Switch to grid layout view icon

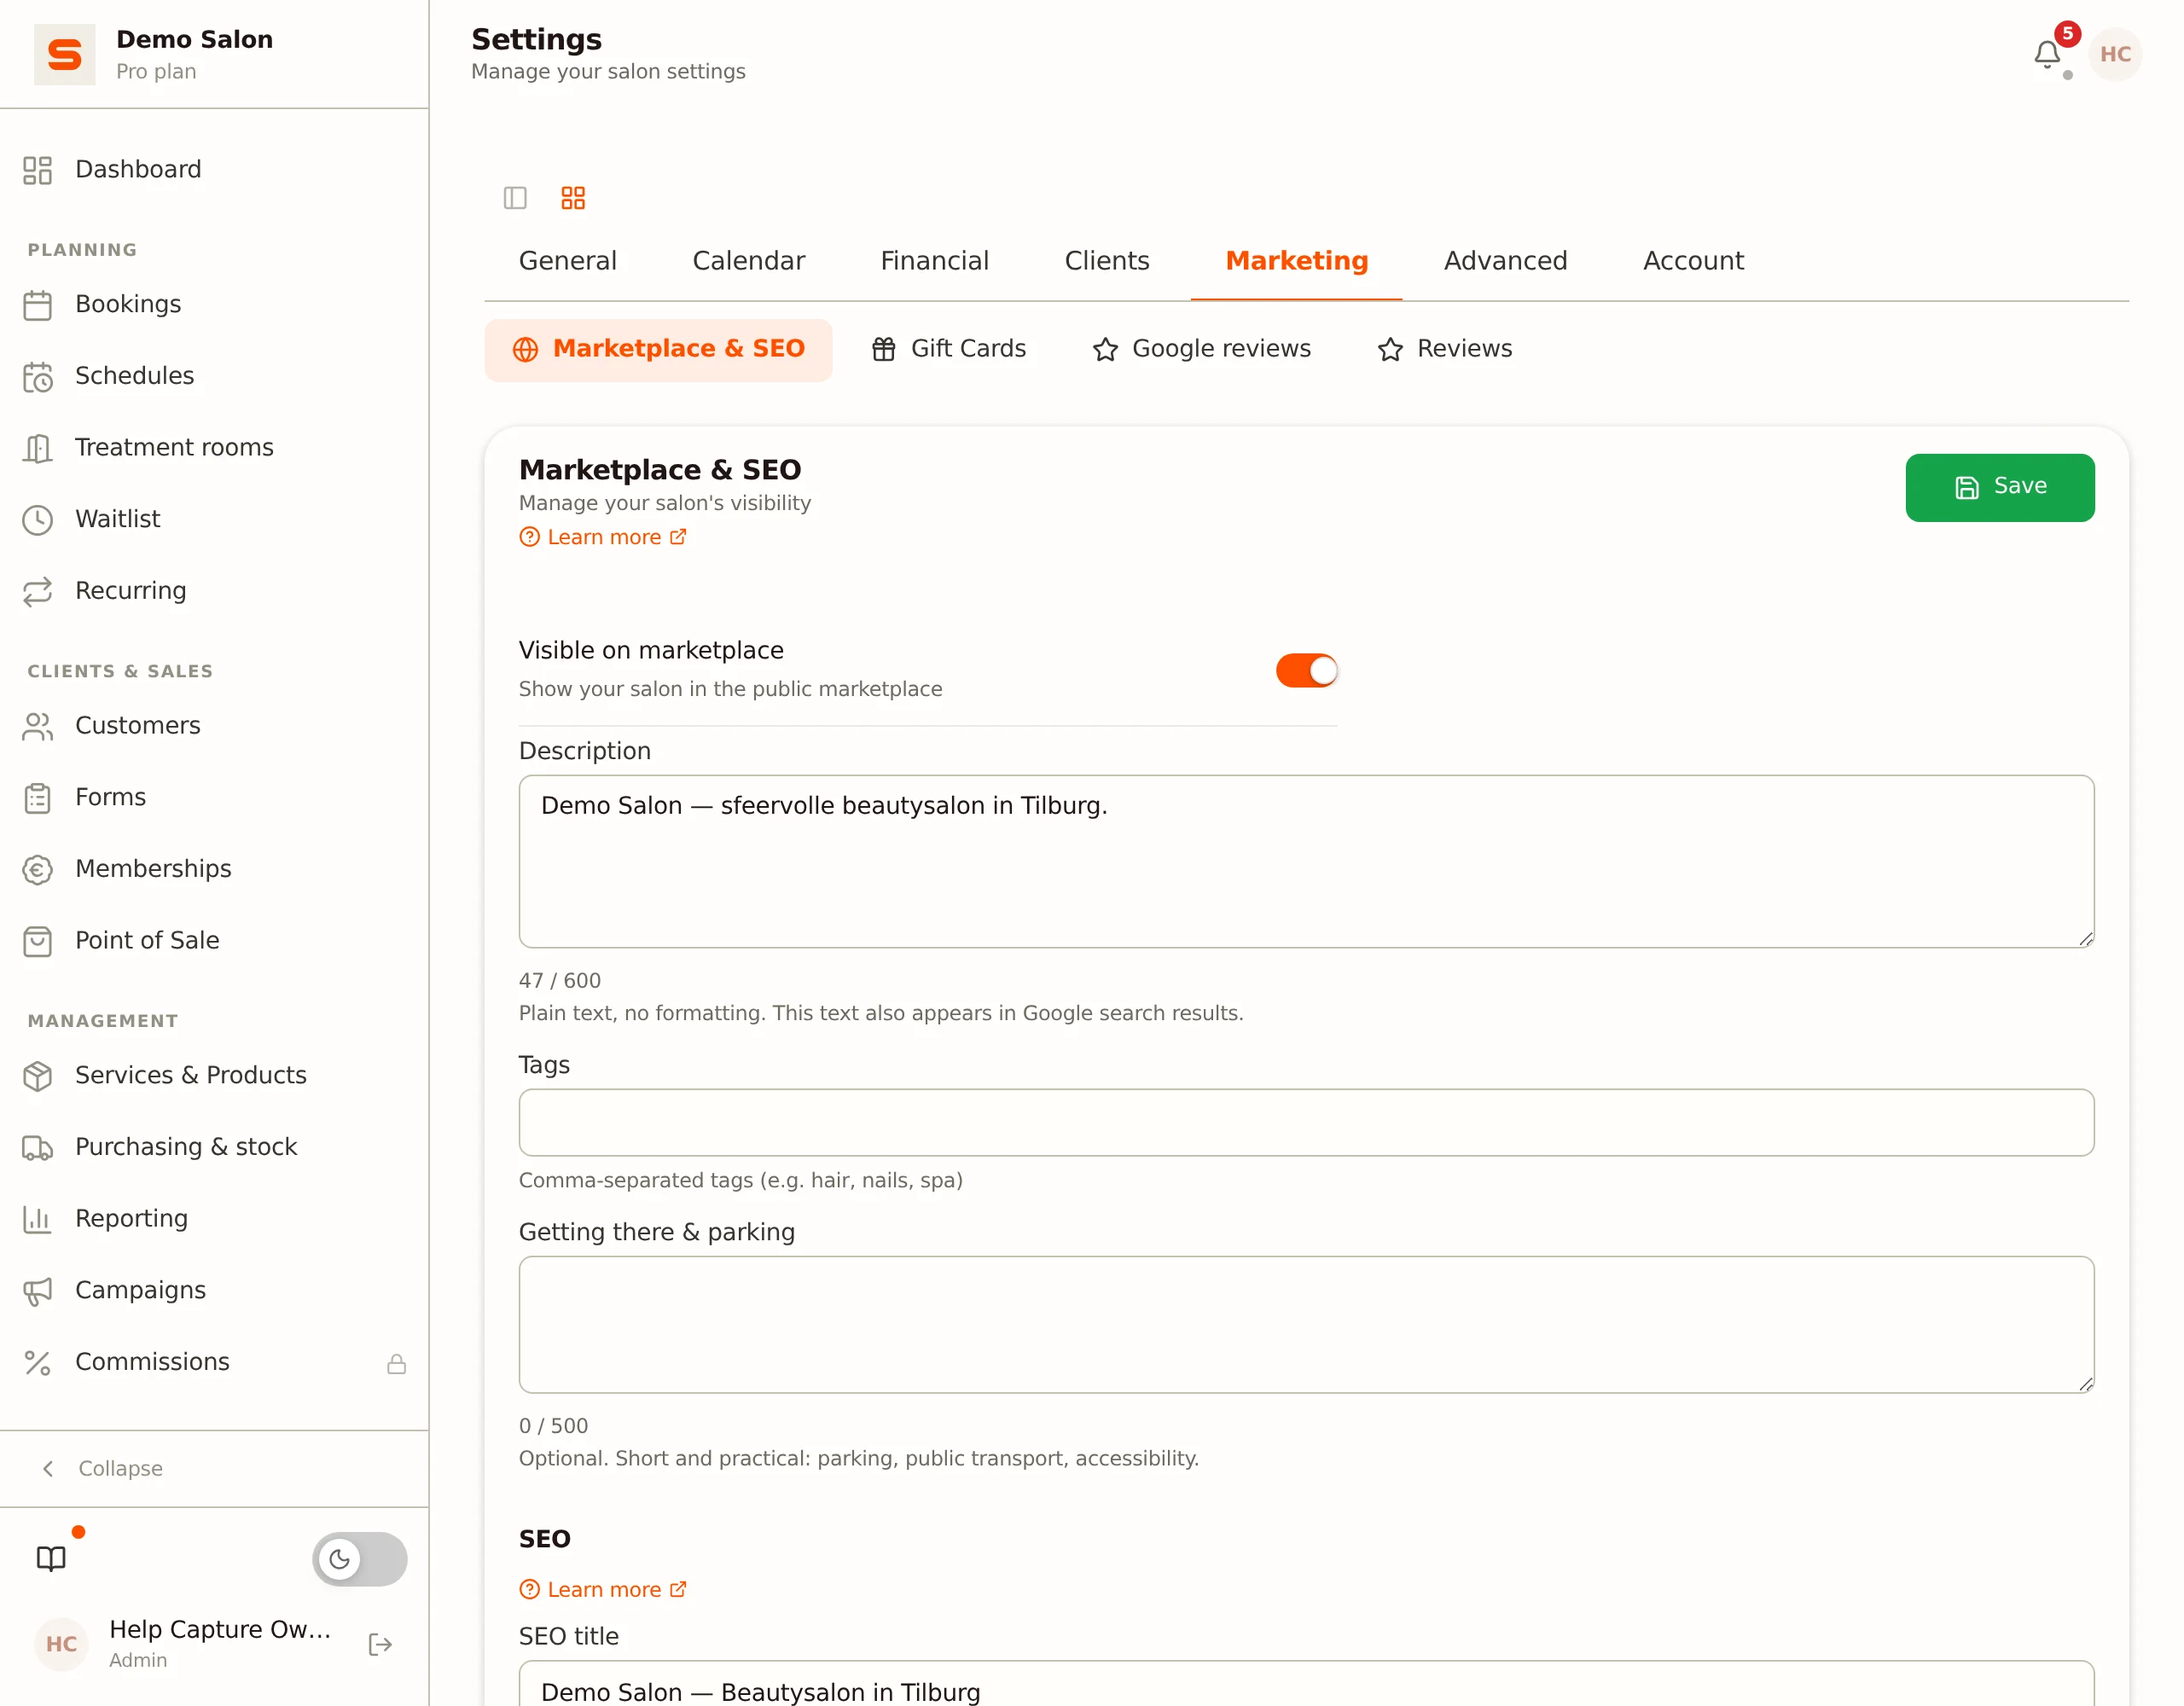click(573, 198)
